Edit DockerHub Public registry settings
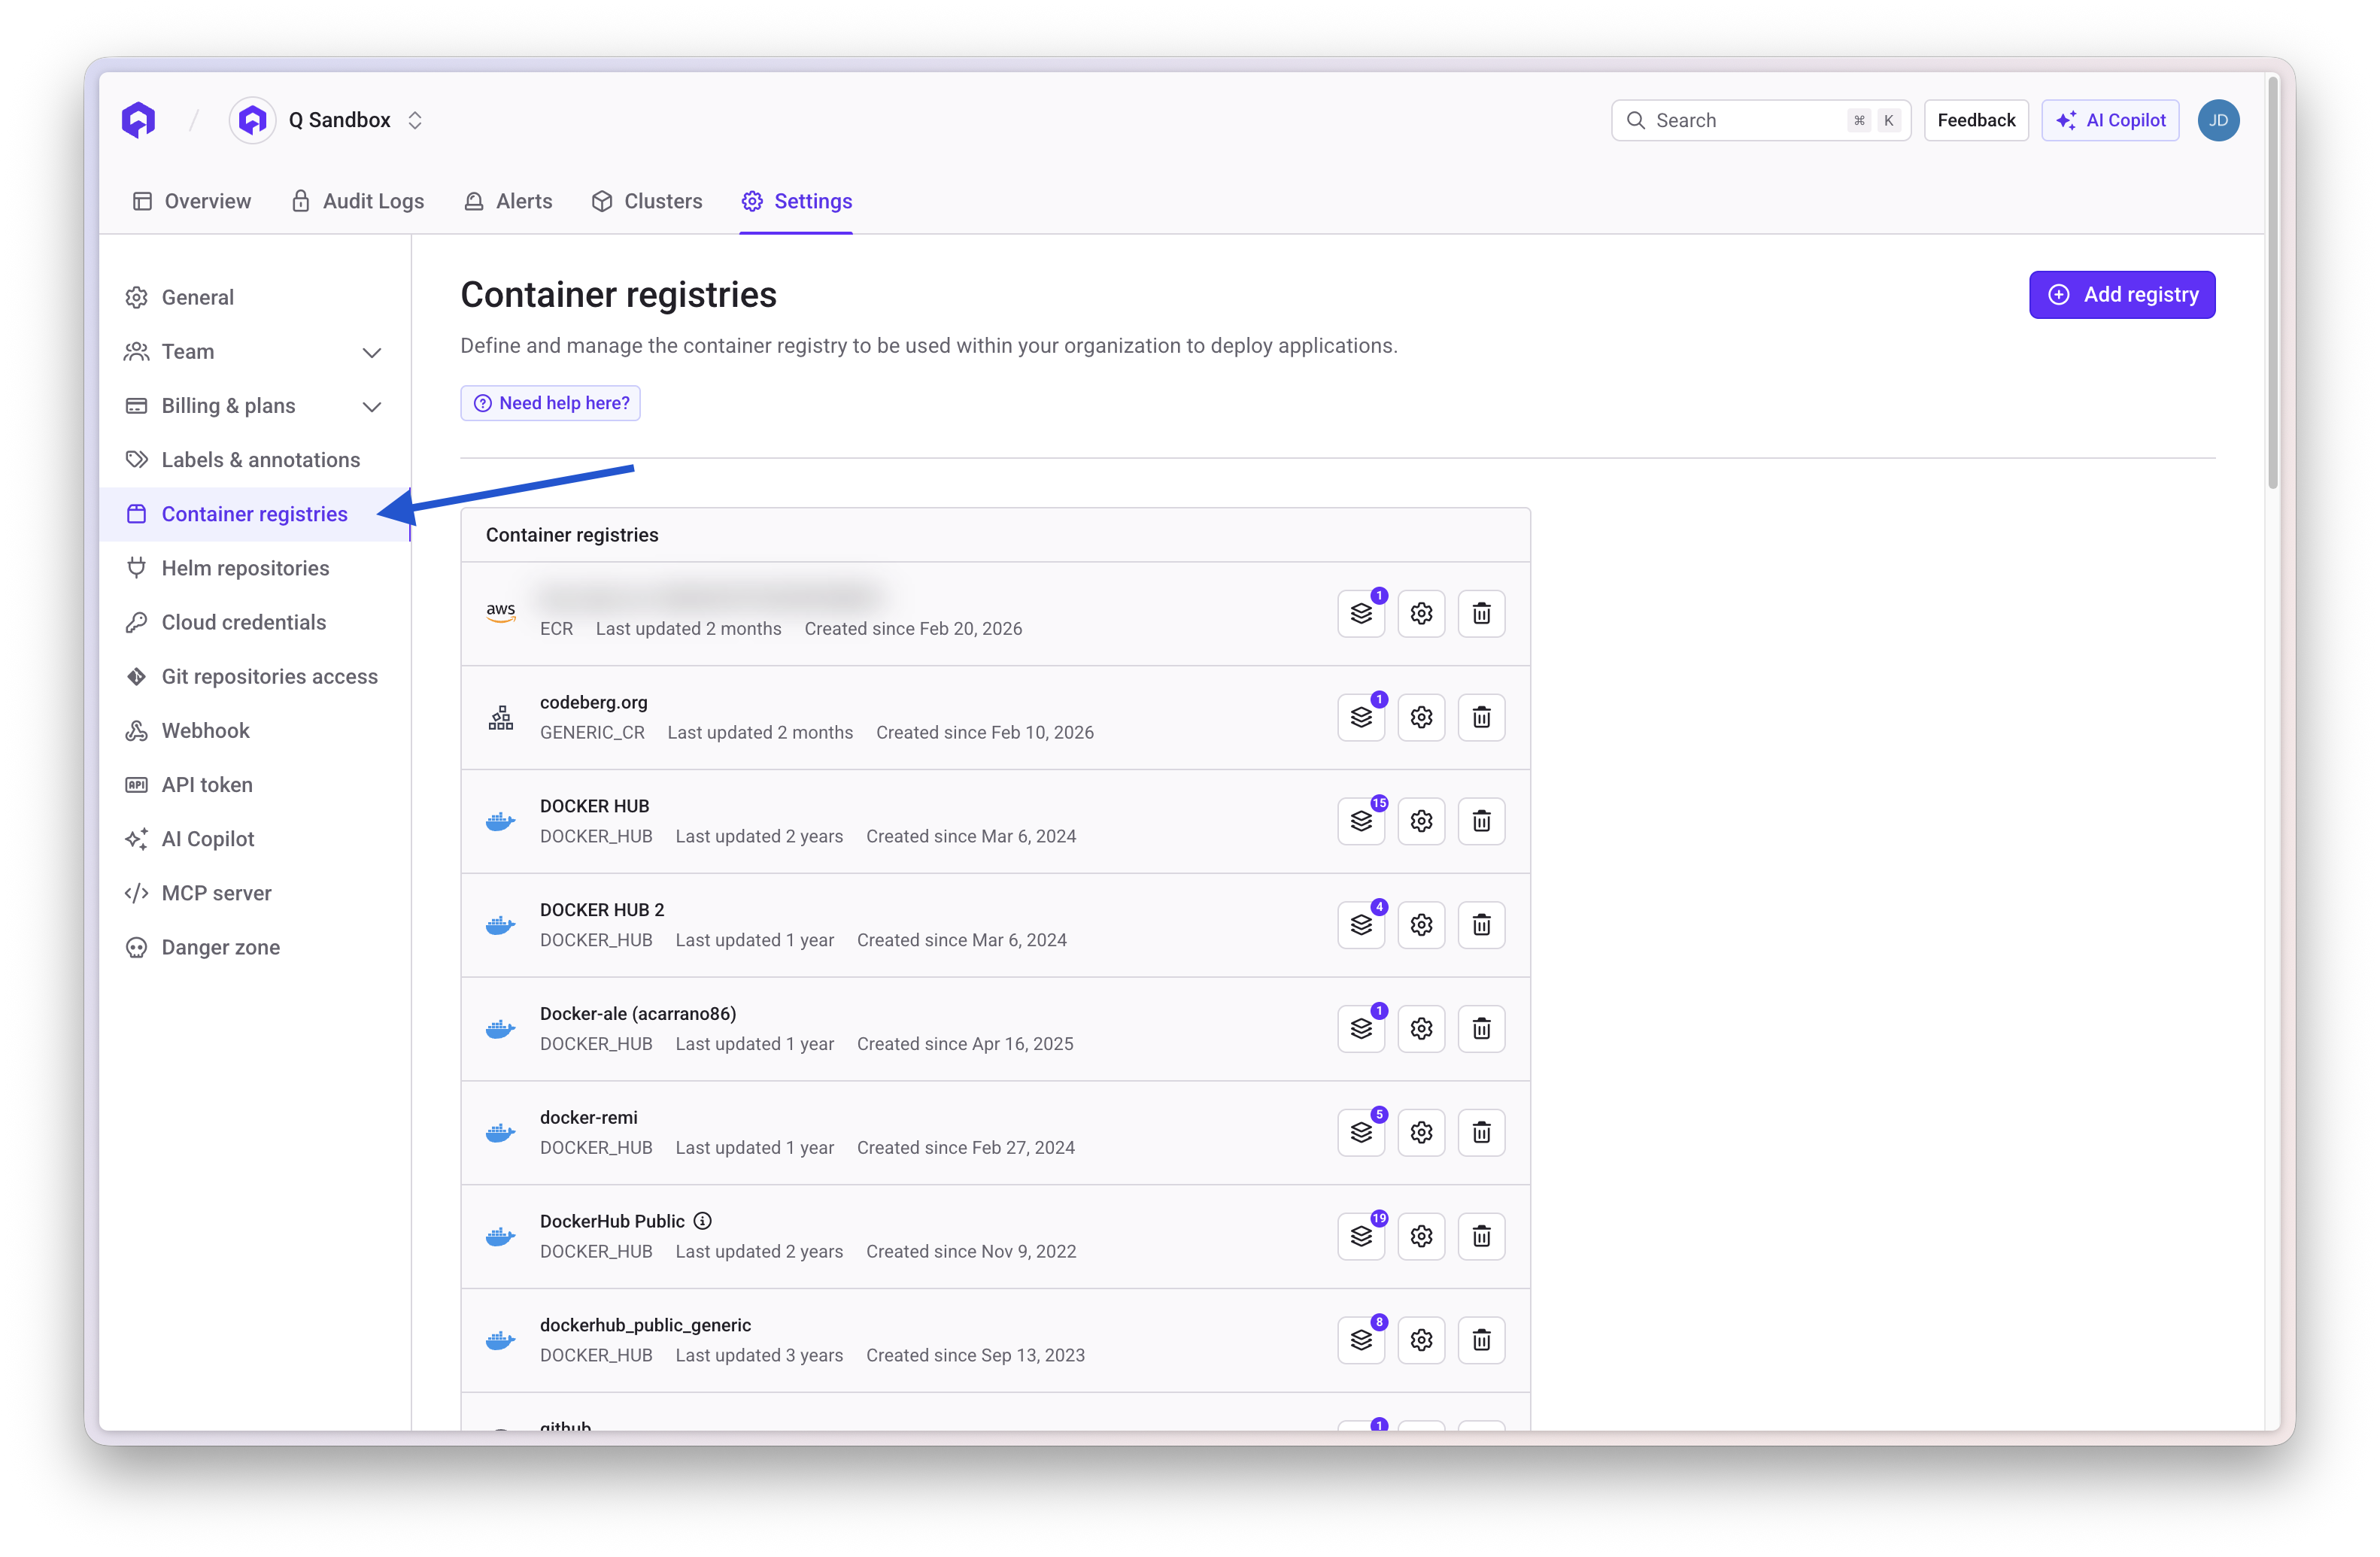2380x1557 pixels. (x=1421, y=1236)
